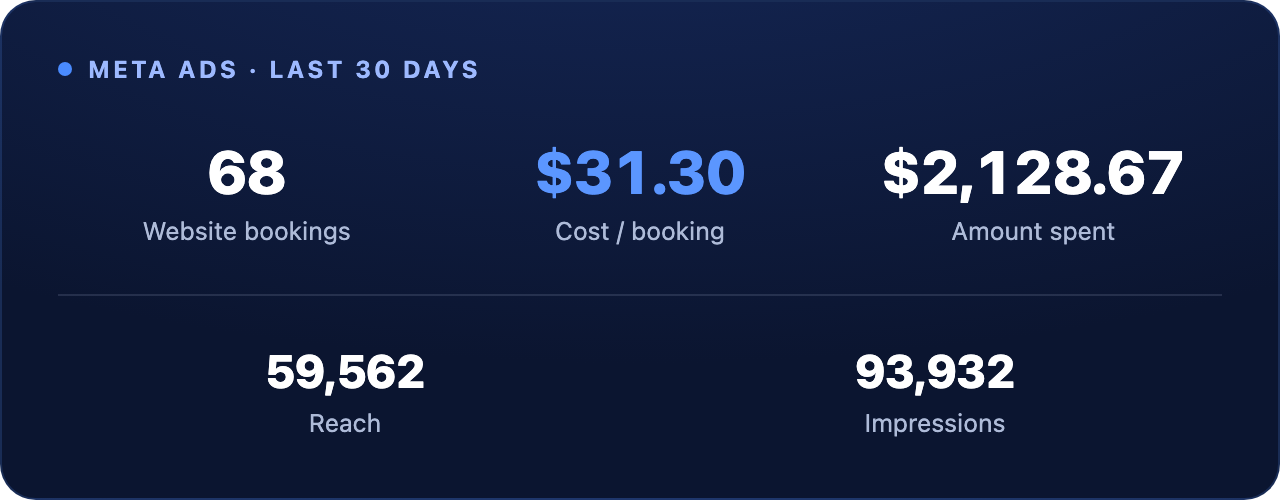1280x500 pixels.
Task: Select the Amount spent label
Action: click(1033, 232)
